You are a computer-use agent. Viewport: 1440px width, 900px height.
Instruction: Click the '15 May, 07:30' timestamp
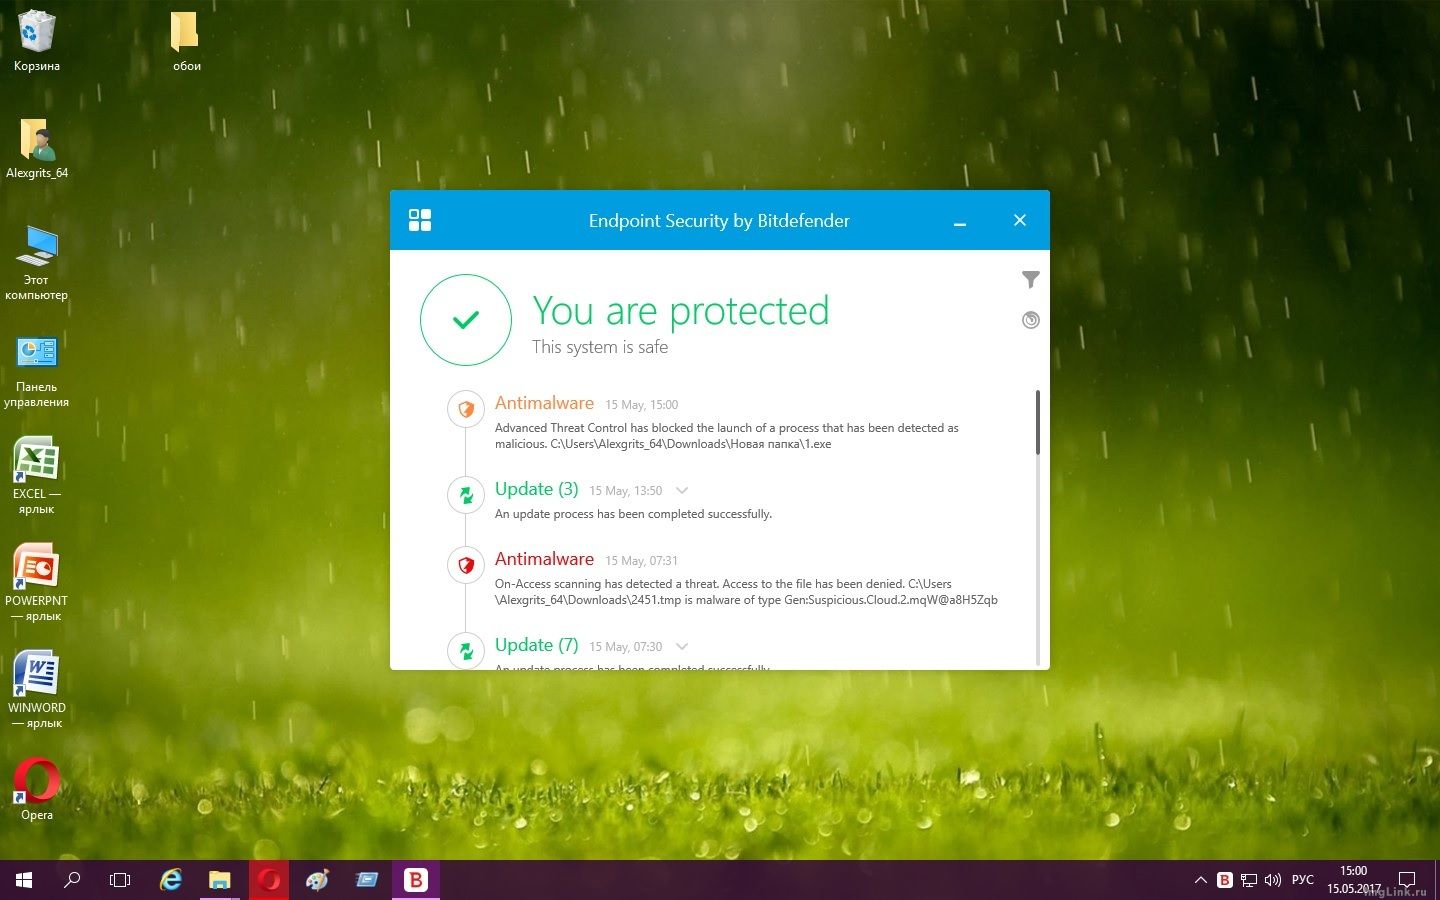626,647
